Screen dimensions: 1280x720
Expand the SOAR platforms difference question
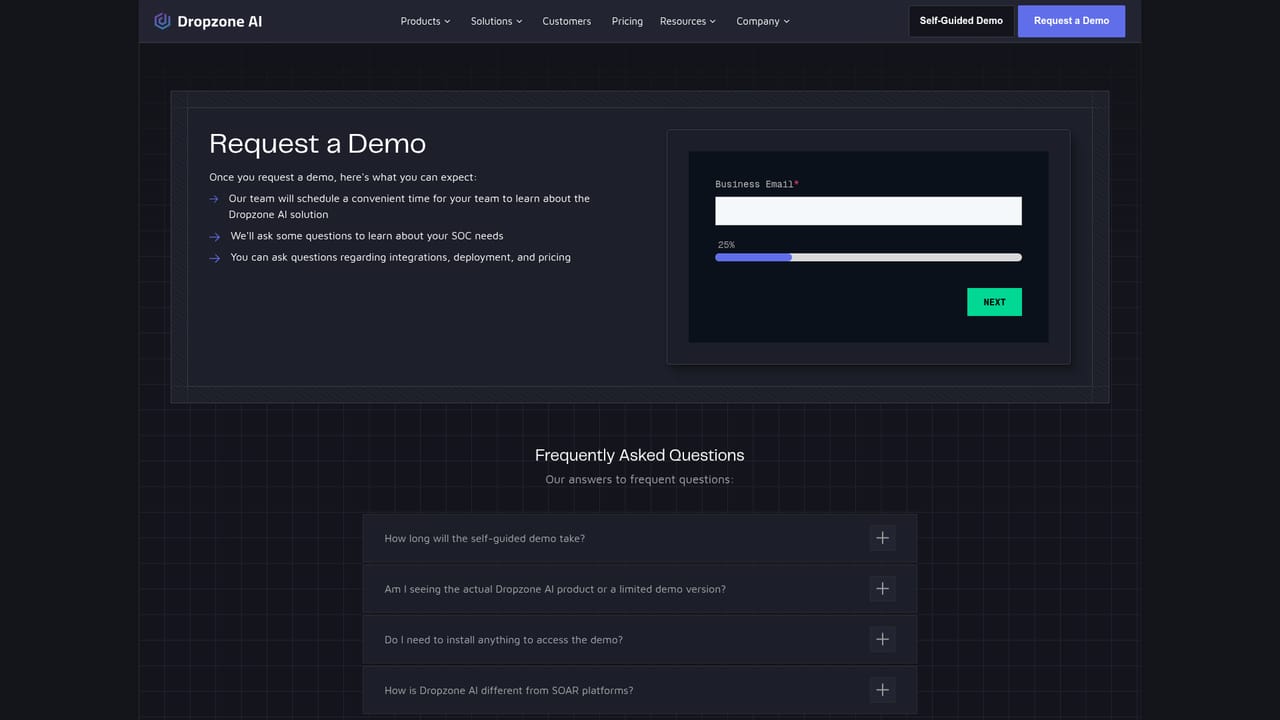pos(640,690)
